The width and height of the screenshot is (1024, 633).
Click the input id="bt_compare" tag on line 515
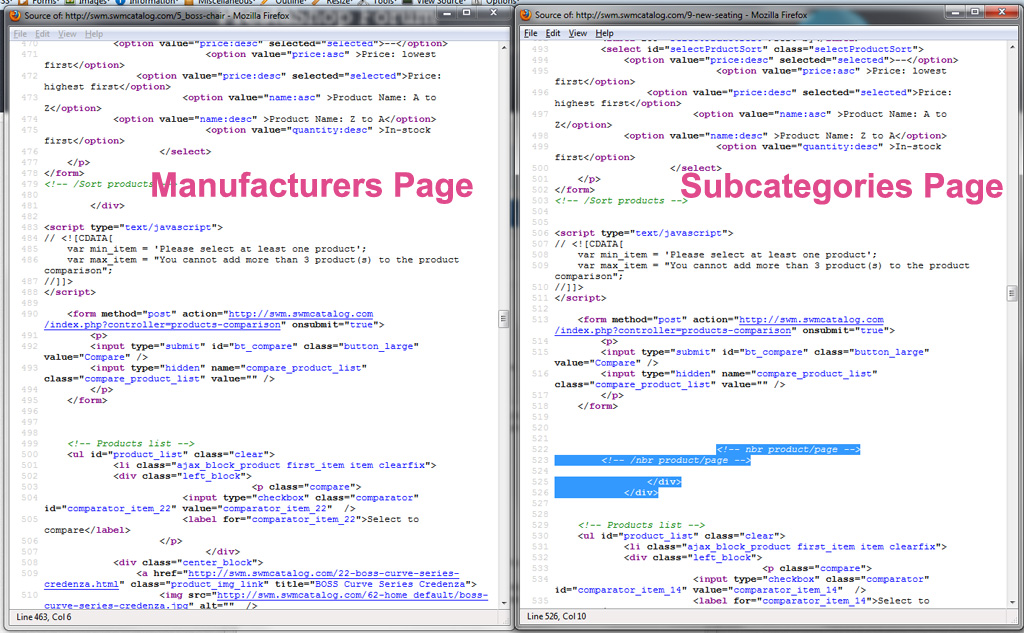pyautogui.click(x=742, y=357)
